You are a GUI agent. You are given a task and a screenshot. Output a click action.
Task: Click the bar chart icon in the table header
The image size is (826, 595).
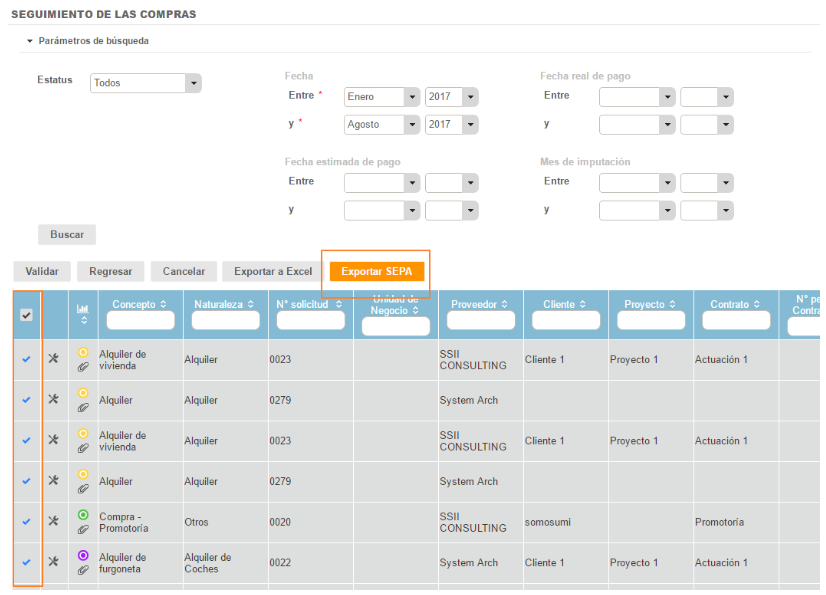click(x=83, y=310)
